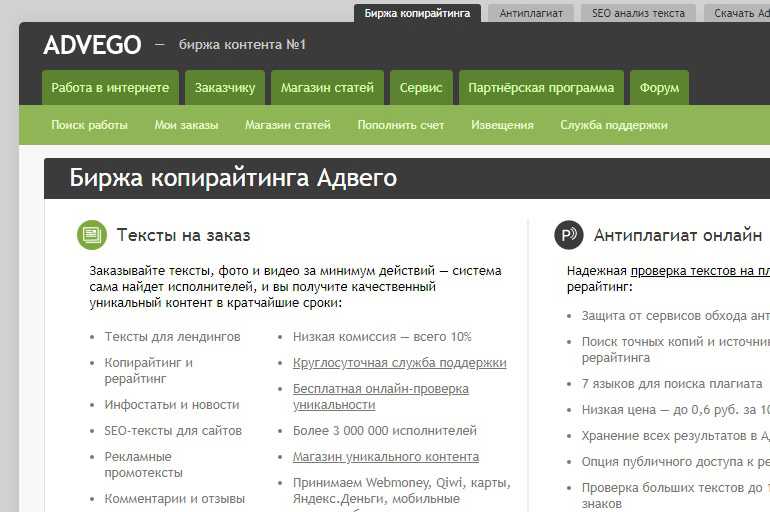This screenshot has width=770, height=512.
Task: Click 'Низкая комиссия — всего 10%'
Action: [x=382, y=337]
